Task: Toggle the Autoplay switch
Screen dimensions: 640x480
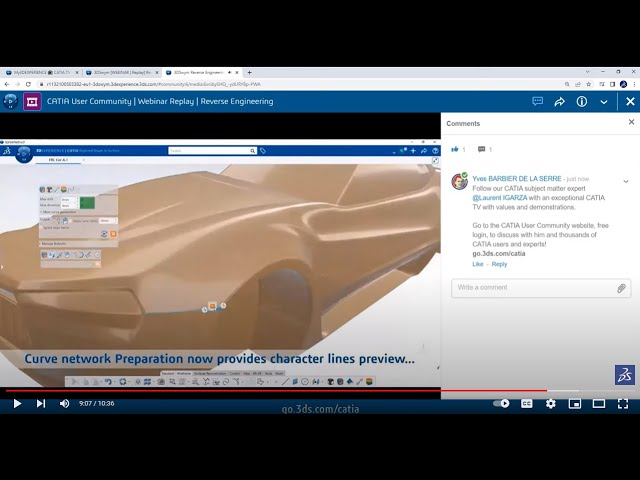Action: click(501, 403)
